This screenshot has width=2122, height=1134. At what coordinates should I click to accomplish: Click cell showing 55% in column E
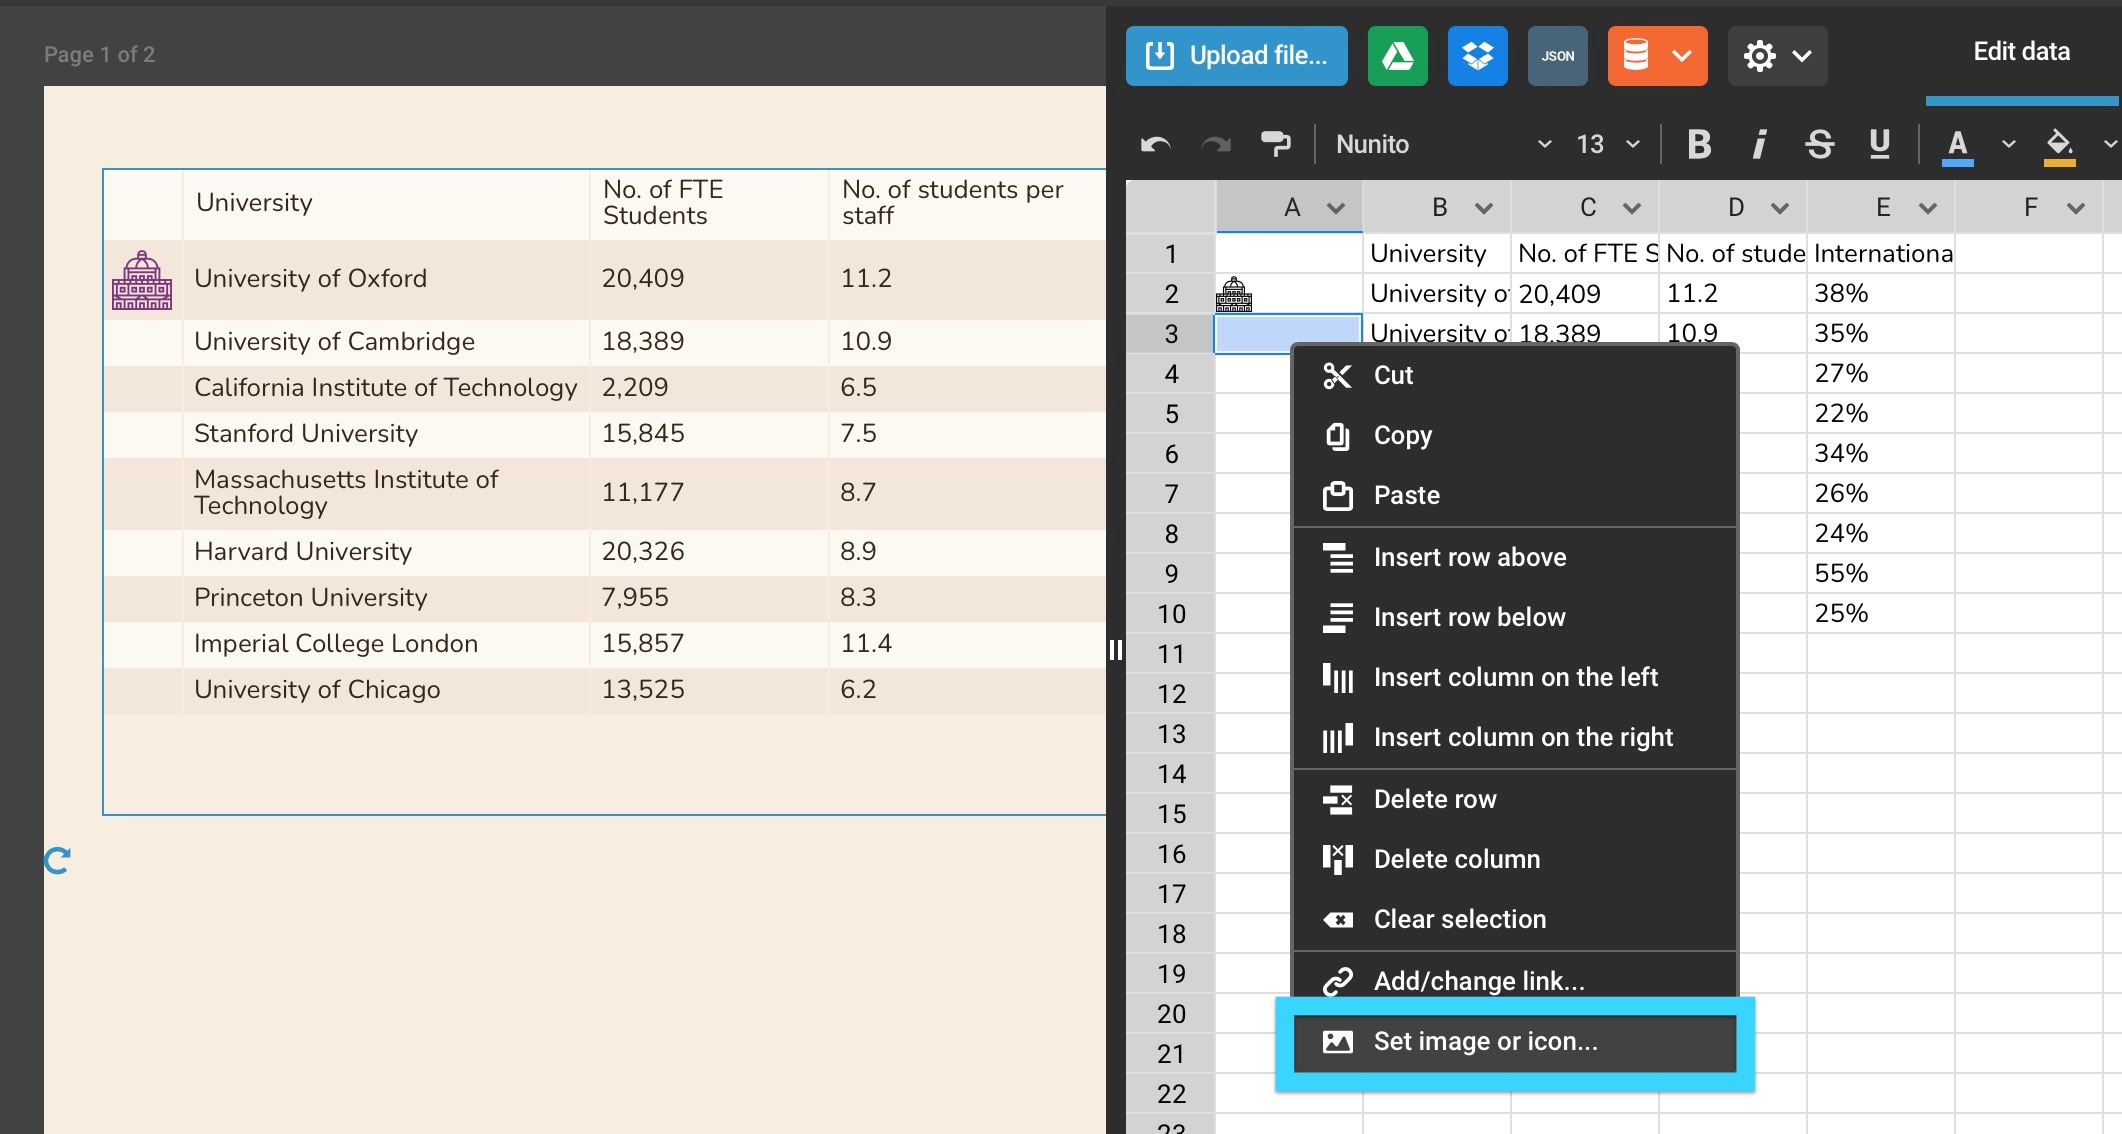coord(1880,574)
